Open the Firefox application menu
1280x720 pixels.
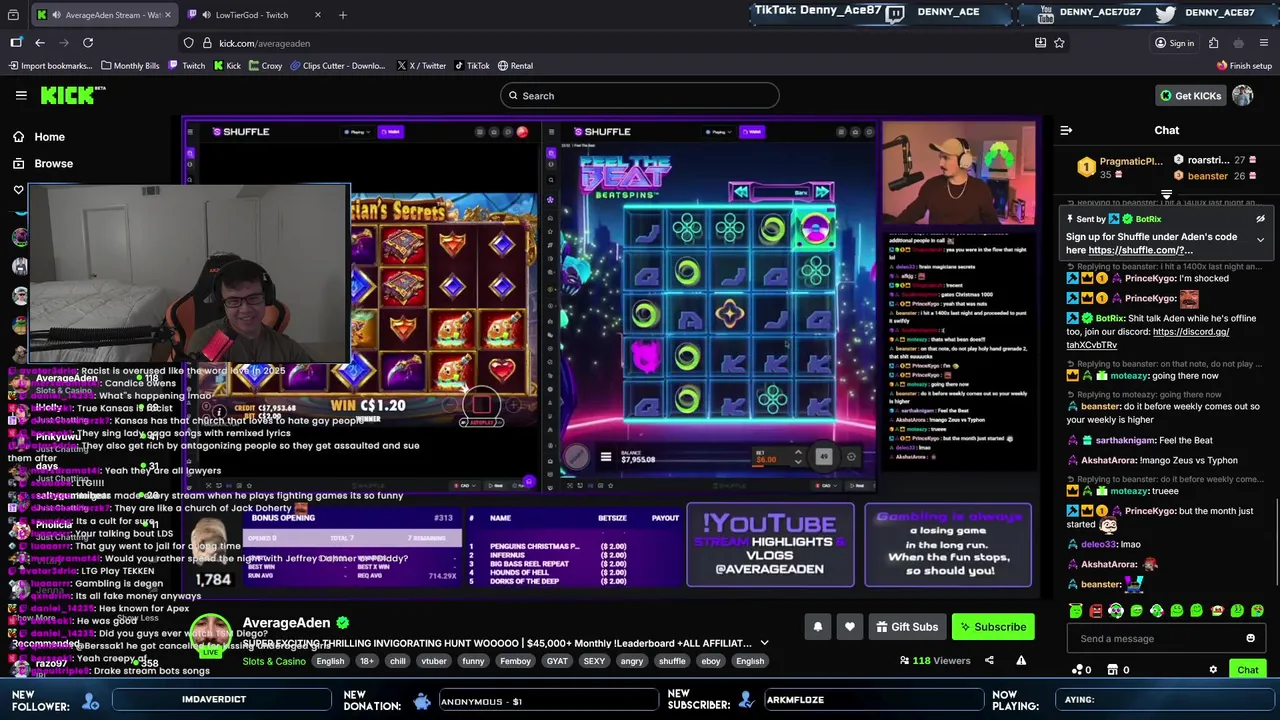[x=1264, y=43]
